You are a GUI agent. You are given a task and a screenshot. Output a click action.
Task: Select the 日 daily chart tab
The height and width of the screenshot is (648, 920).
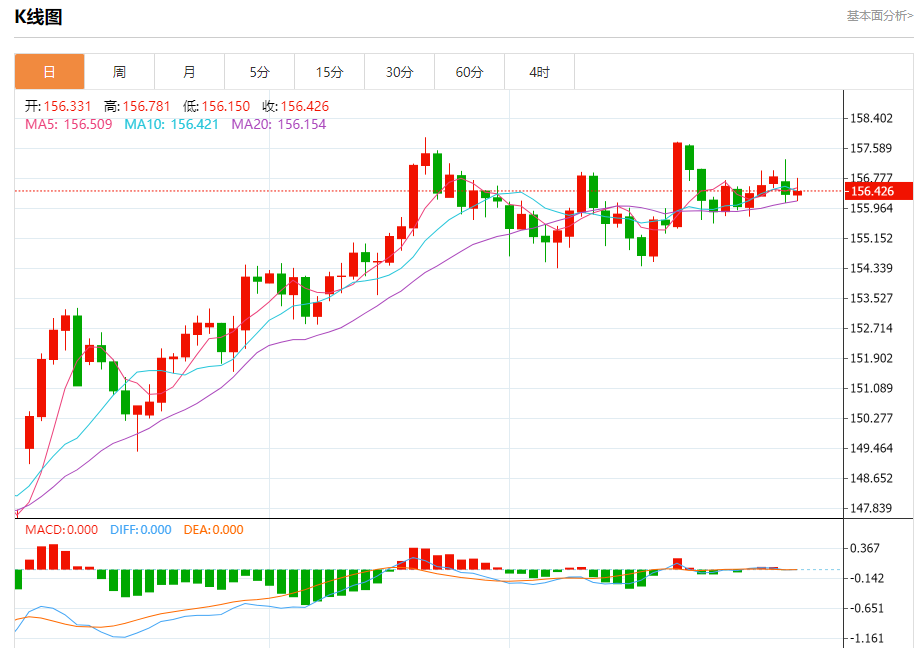[50, 72]
